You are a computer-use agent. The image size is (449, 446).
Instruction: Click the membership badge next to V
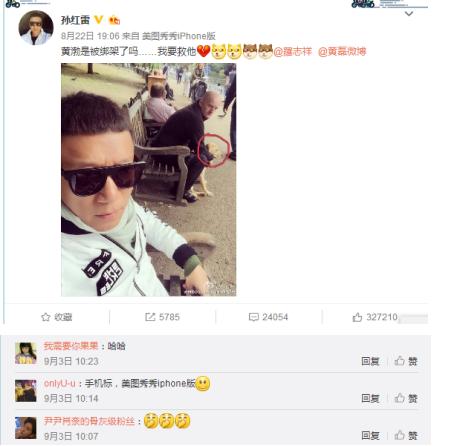[x=114, y=20]
